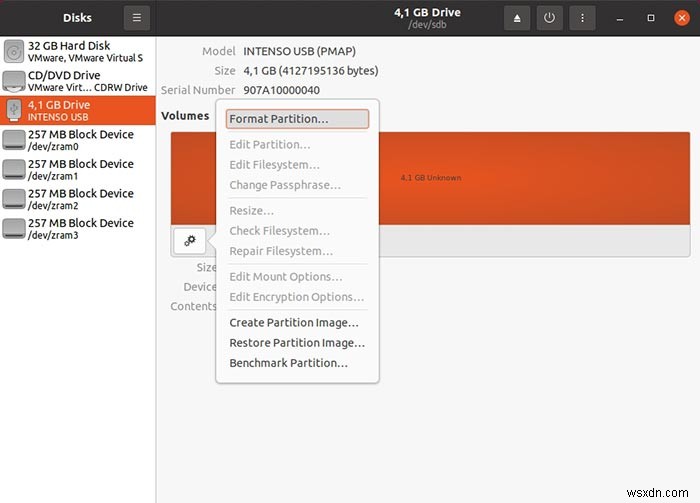
Task: Click the hard disk icon for 32 GB Hard Disk
Action: pos(14,51)
